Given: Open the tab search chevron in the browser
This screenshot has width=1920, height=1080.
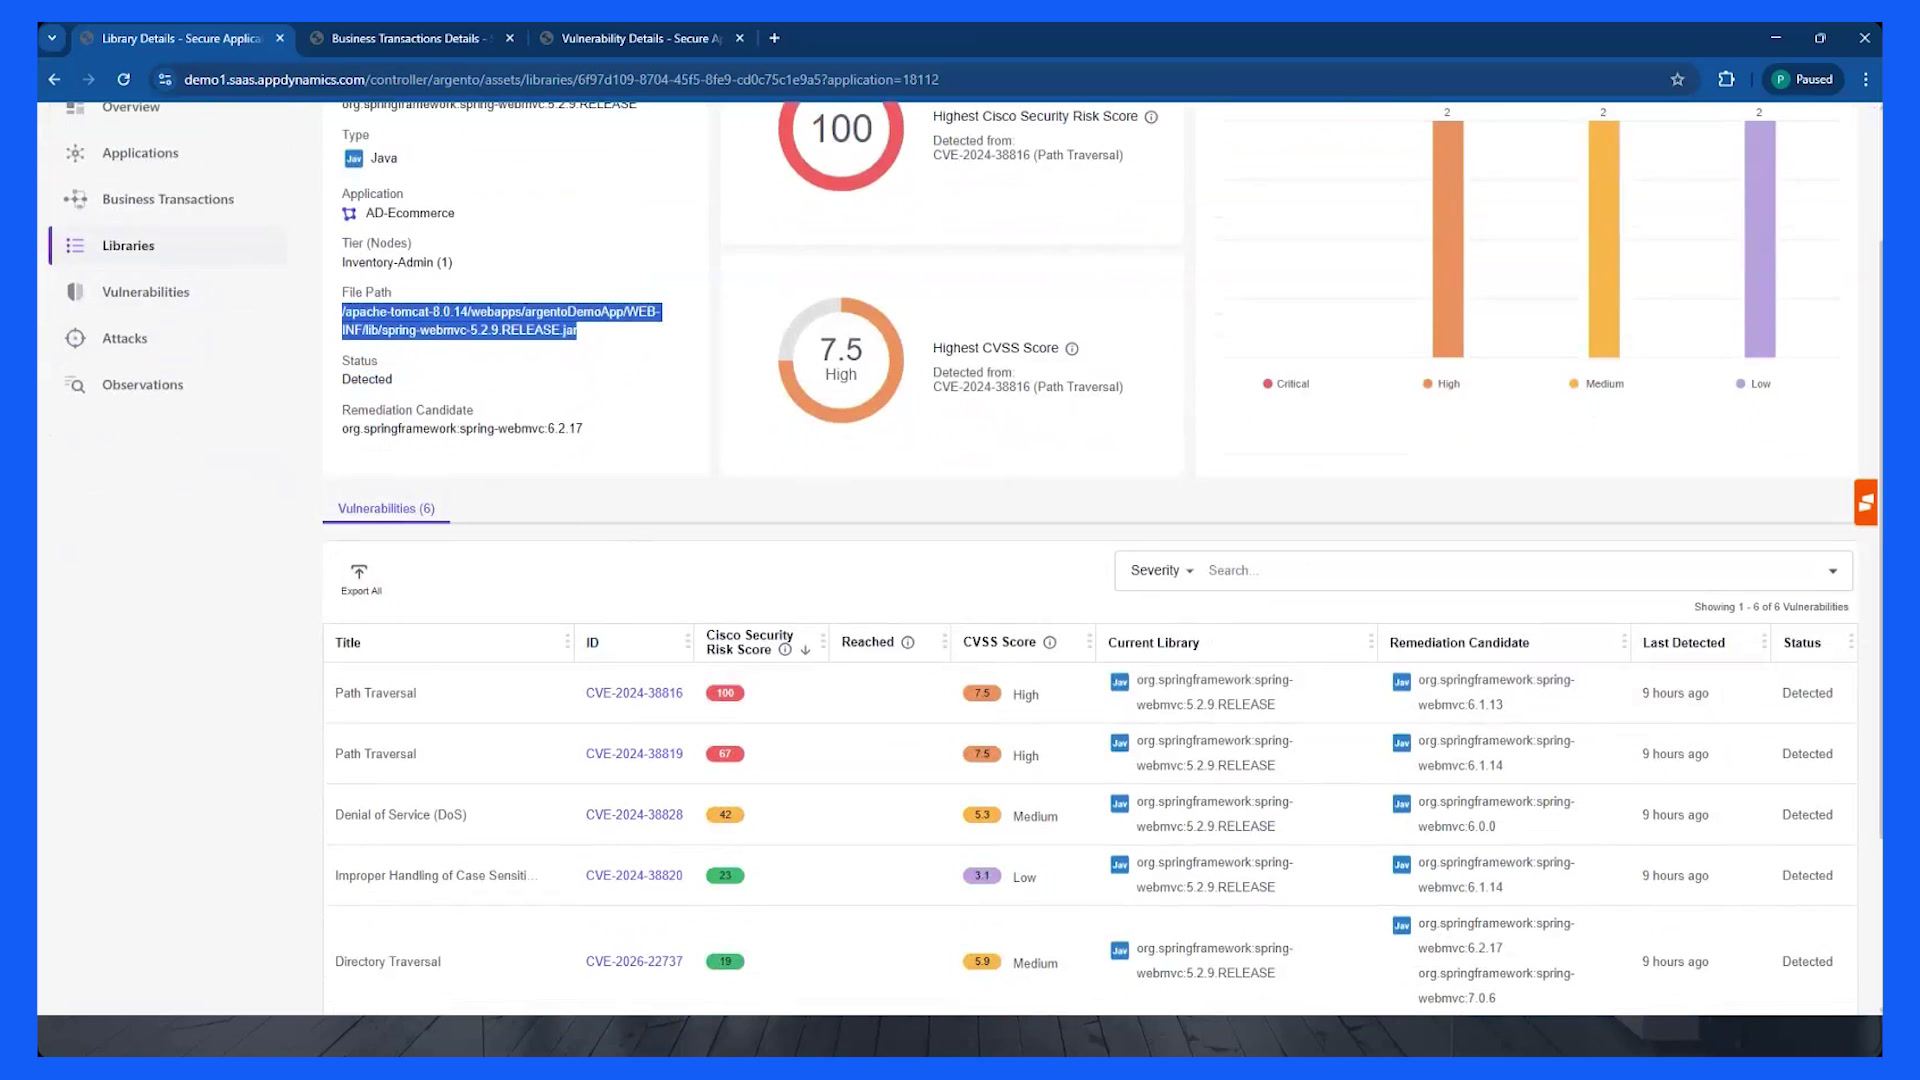Looking at the screenshot, I should (x=52, y=38).
